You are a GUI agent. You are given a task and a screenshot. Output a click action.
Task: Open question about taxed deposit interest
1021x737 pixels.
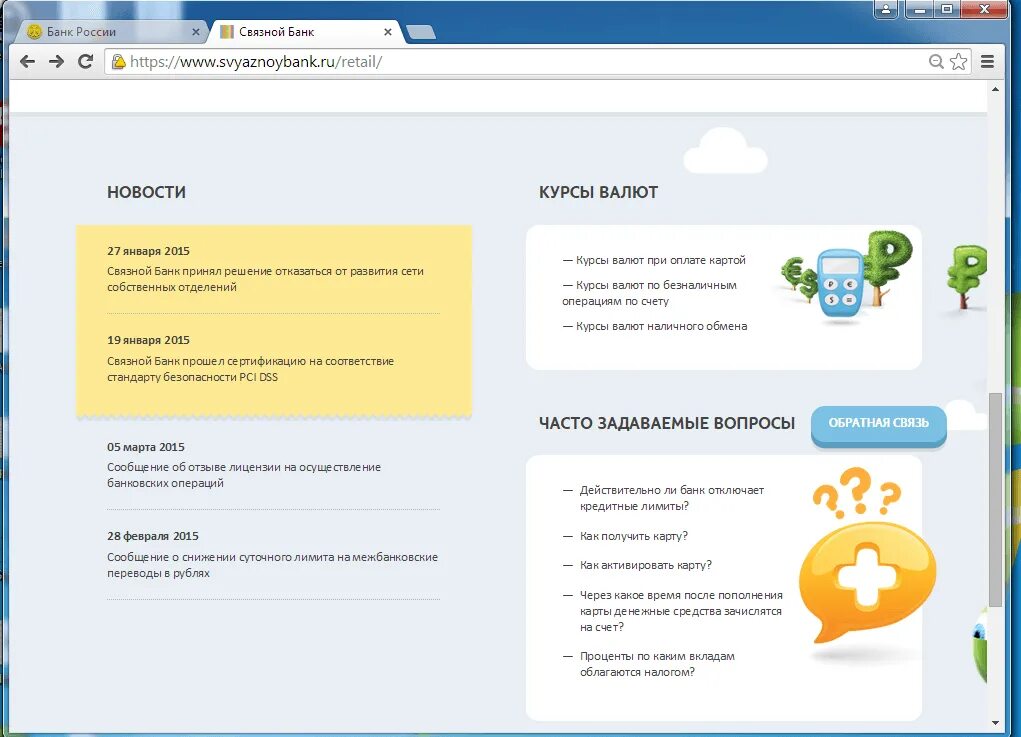pyautogui.click(x=657, y=664)
